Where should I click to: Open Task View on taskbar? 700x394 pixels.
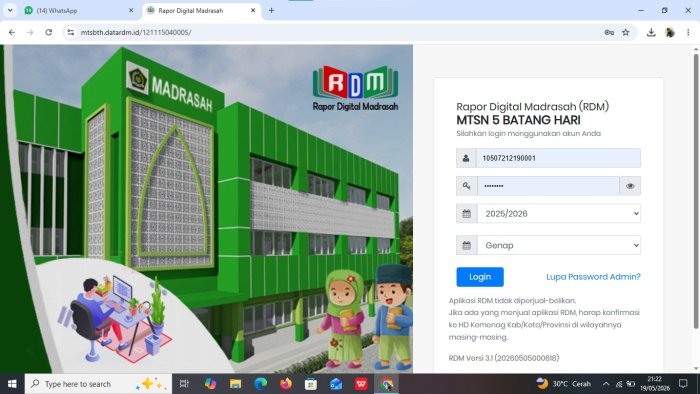[x=184, y=384]
